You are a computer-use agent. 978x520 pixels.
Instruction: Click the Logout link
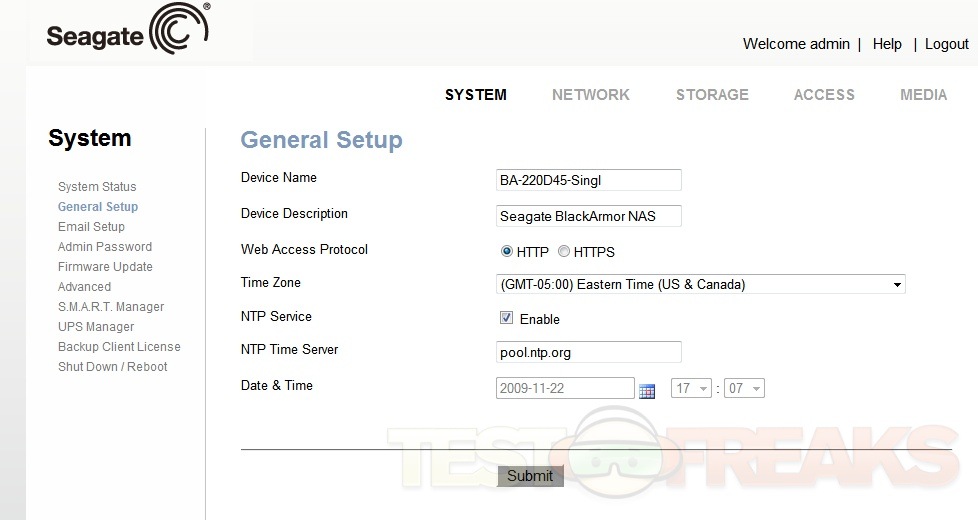tap(946, 44)
